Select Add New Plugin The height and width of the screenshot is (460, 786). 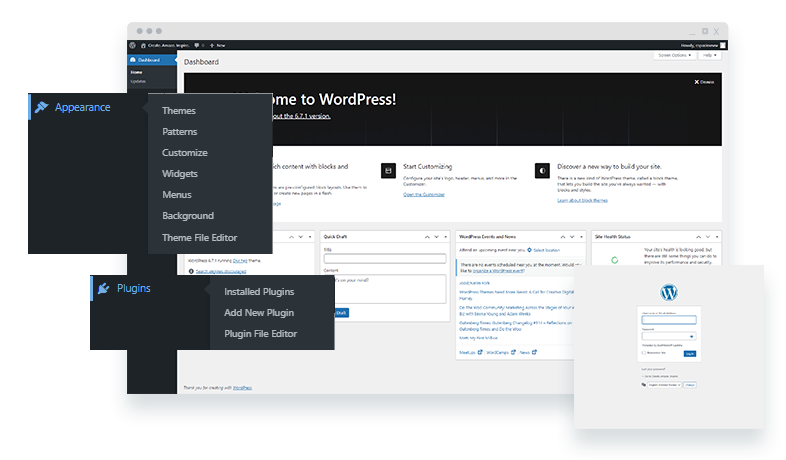(259, 313)
